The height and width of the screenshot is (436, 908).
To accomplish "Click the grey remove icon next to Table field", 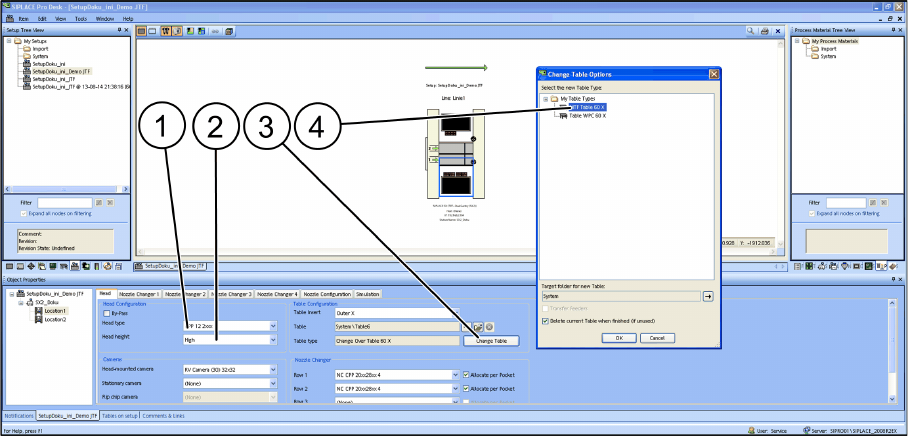I will [489, 327].
